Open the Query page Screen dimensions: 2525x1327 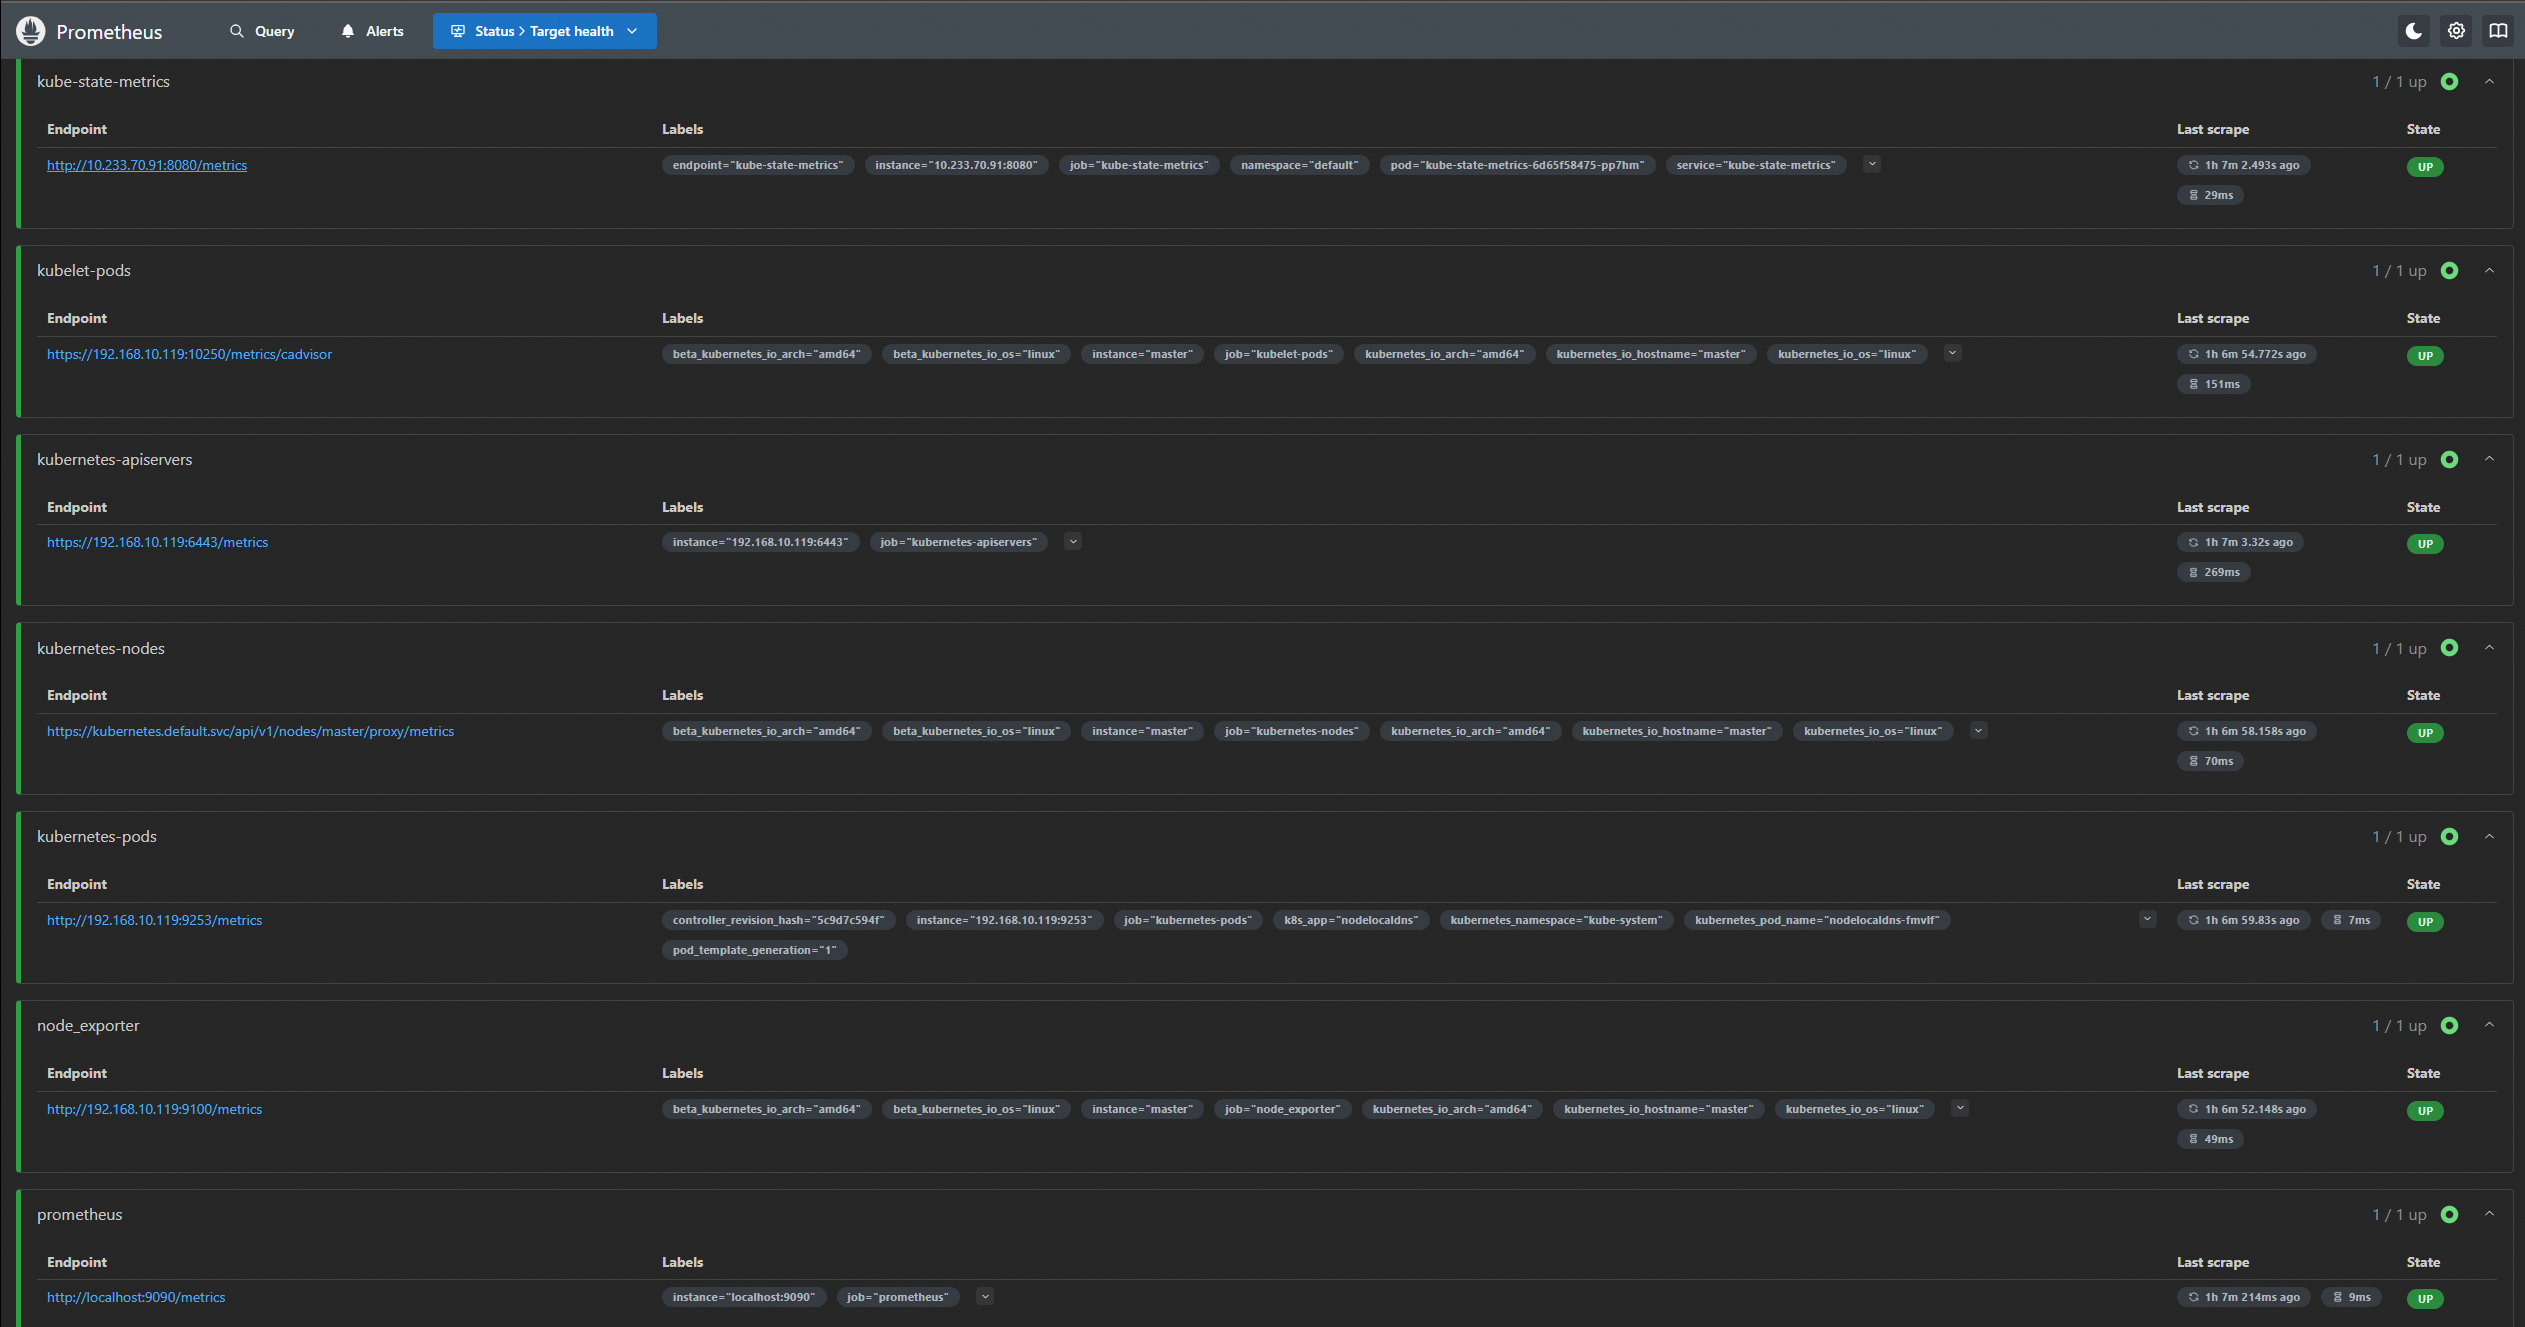point(262,31)
